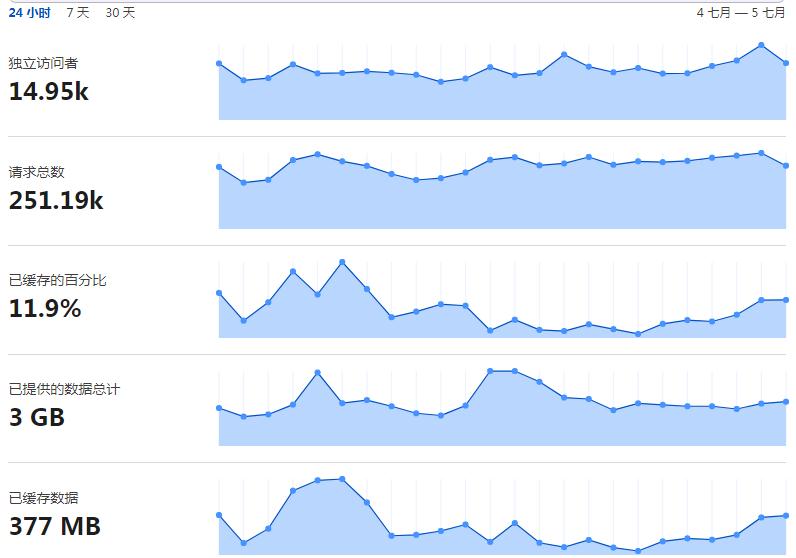The width and height of the screenshot is (796, 558).
Task: Click the 请求总数 metric label
Action: click(37, 172)
